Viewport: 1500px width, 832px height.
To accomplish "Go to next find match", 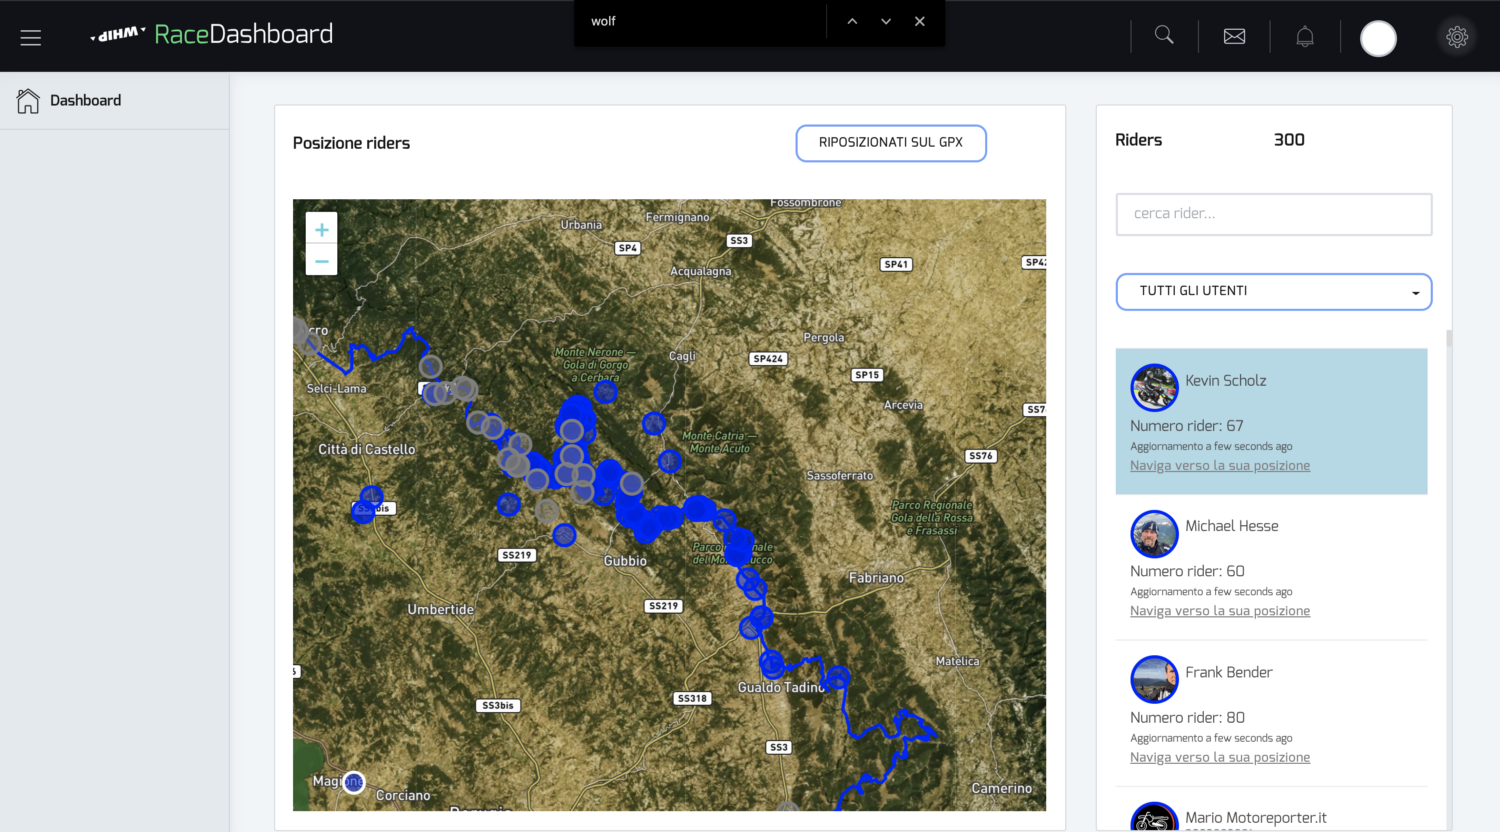I will (886, 21).
